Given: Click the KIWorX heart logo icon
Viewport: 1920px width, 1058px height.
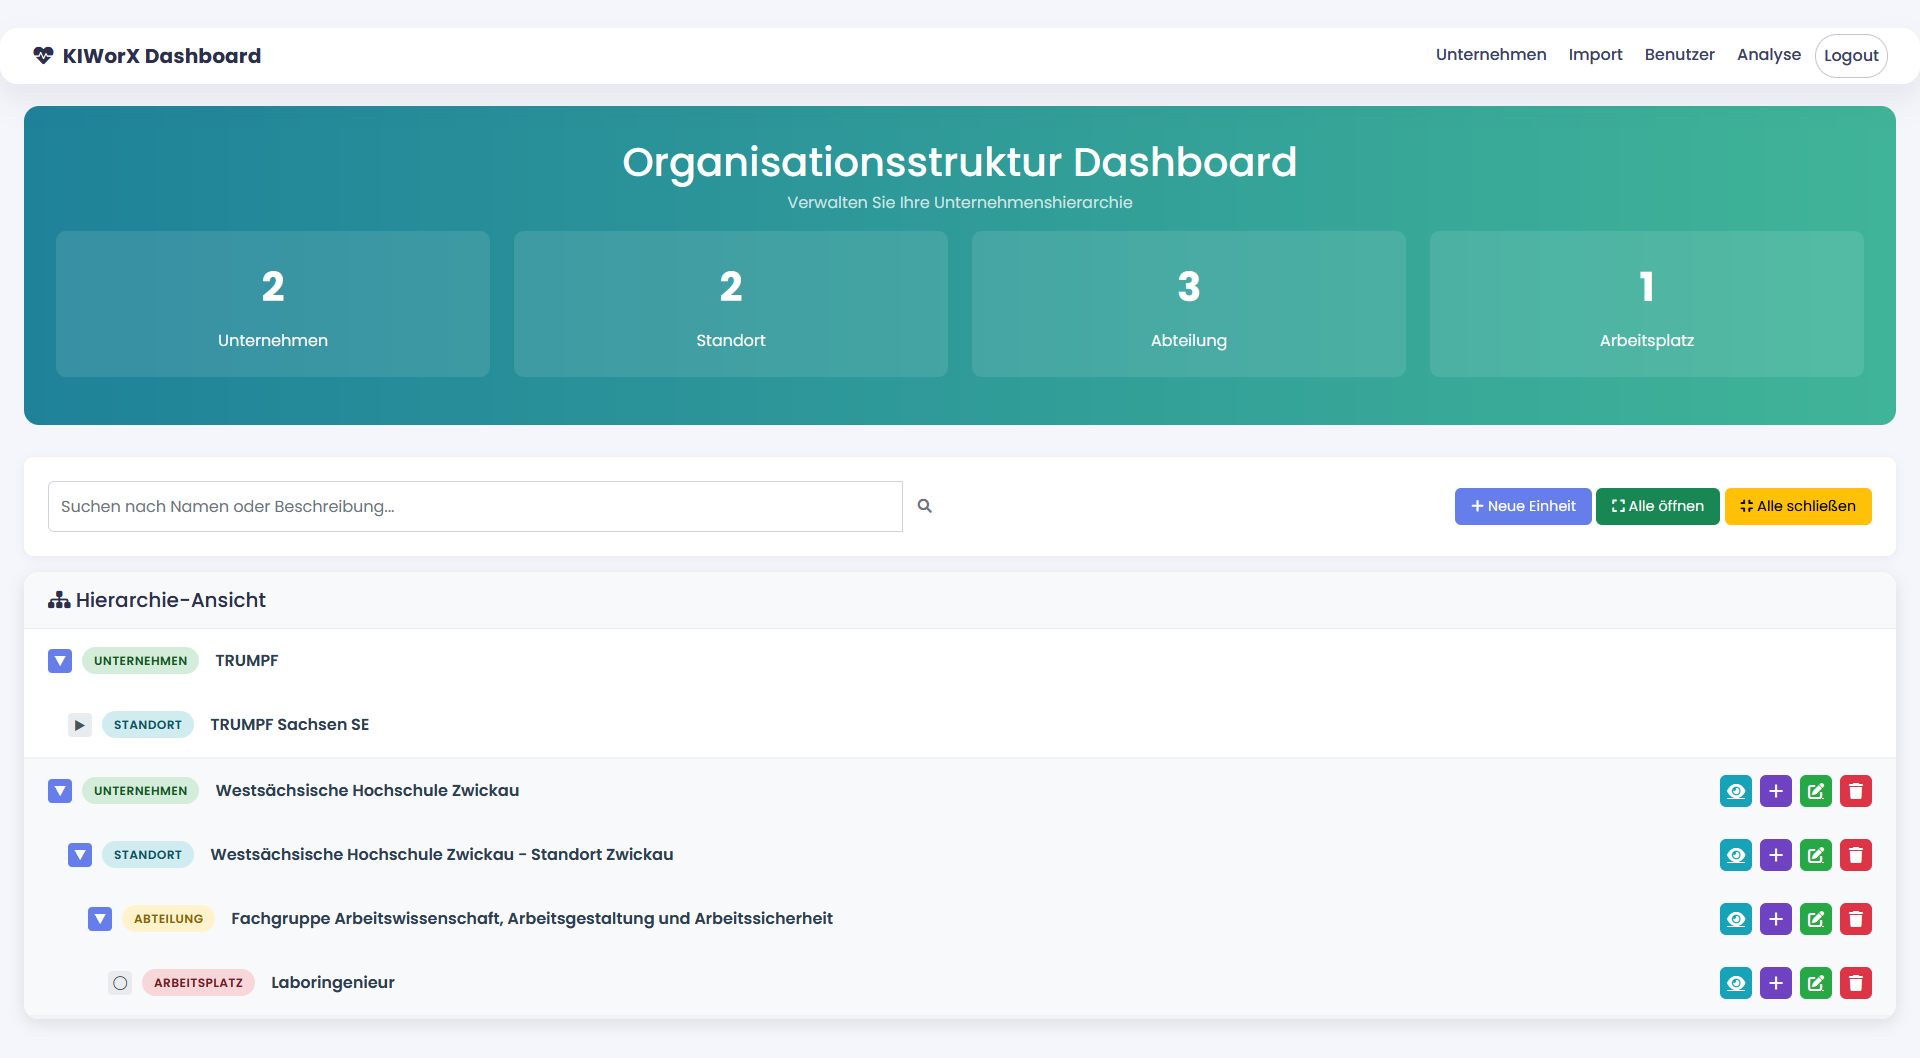Looking at the screenshot, I should pyautogui.click(x=43, y=56).
